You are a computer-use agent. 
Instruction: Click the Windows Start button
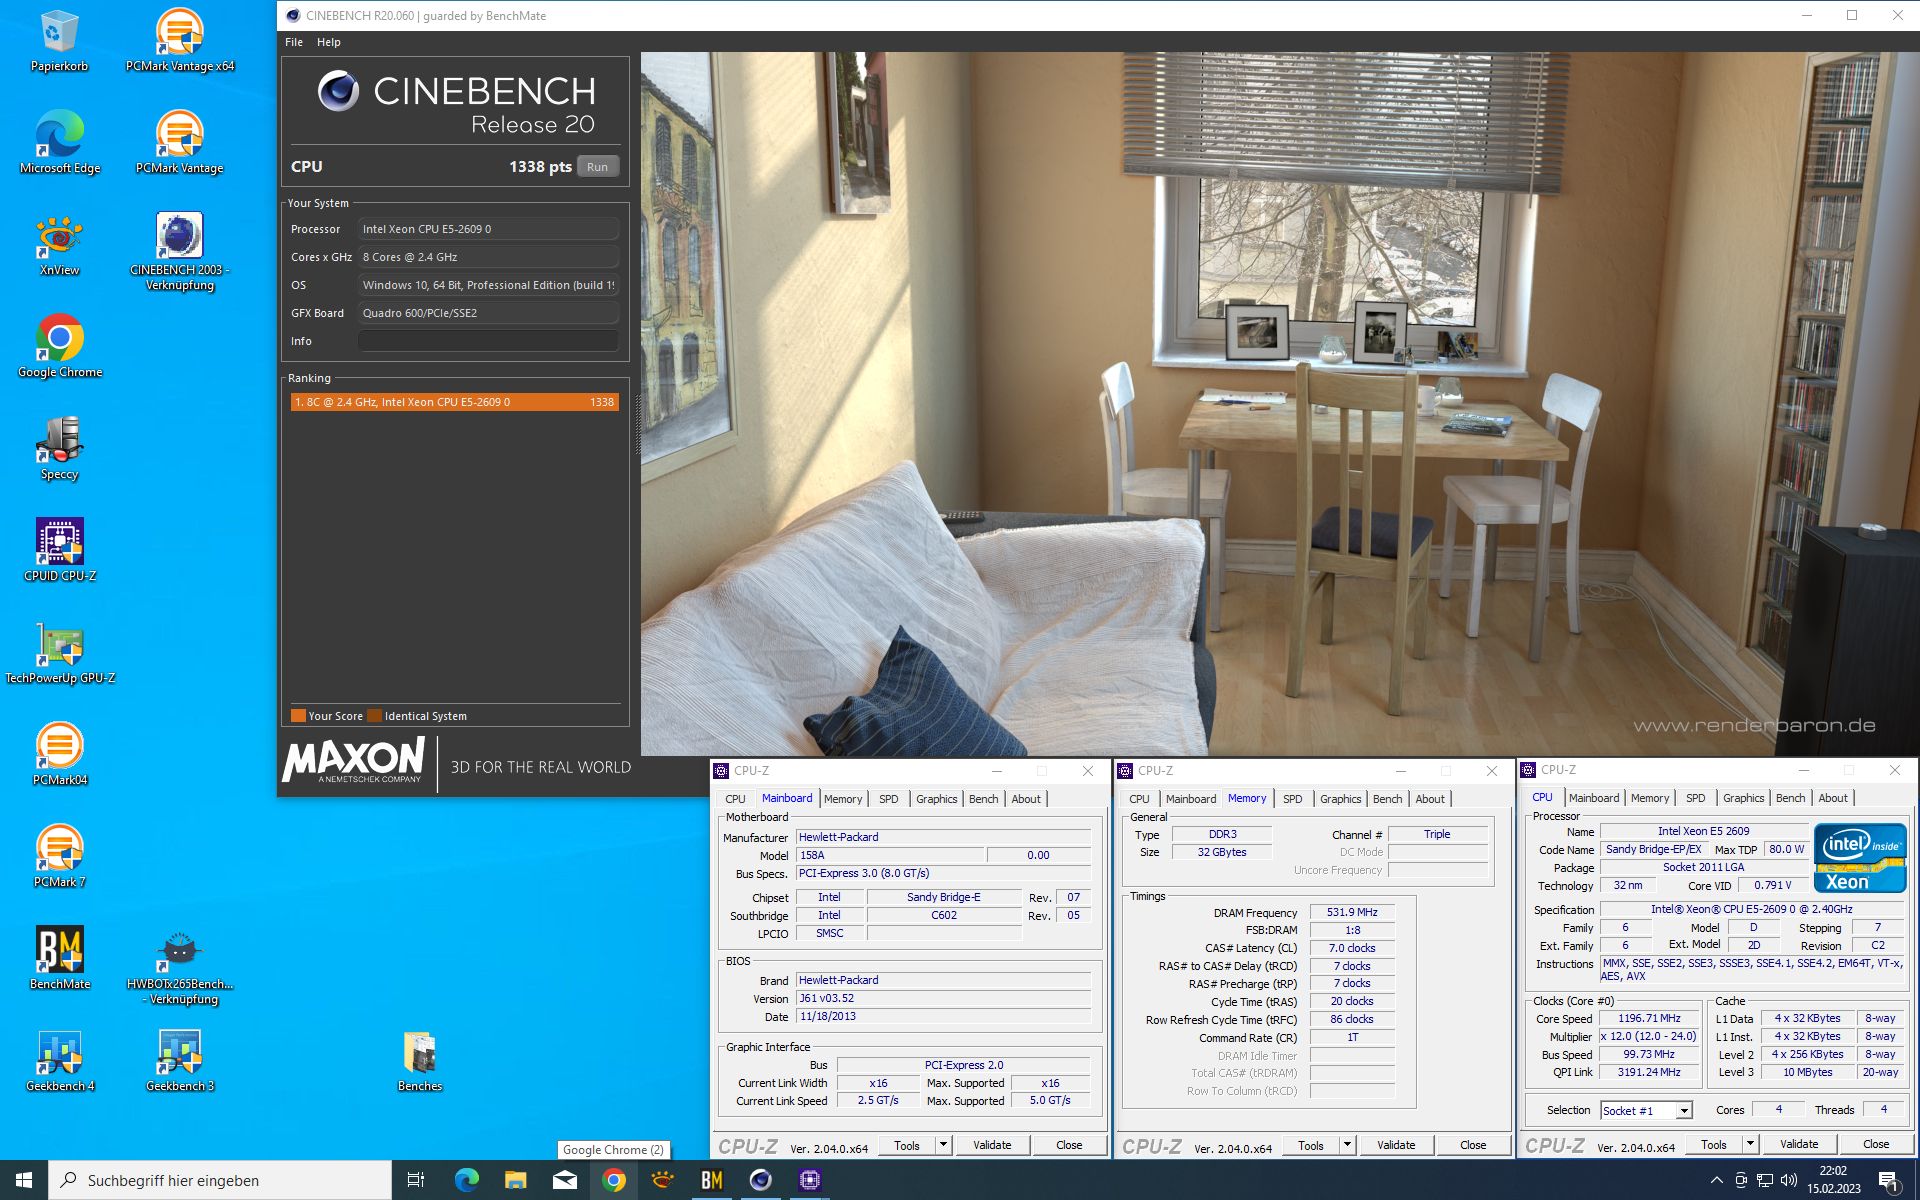point(24,1180)
